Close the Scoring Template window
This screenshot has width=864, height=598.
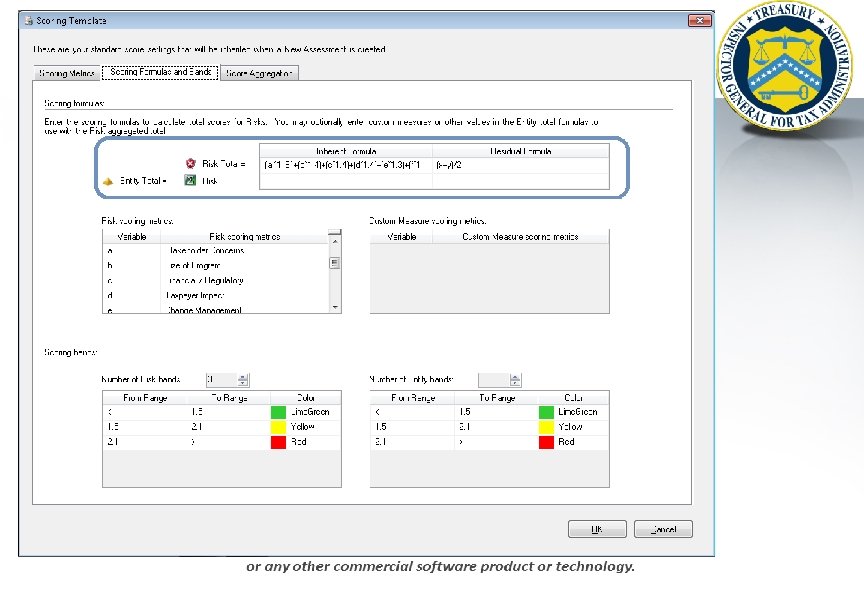click(x=700, y=20)
